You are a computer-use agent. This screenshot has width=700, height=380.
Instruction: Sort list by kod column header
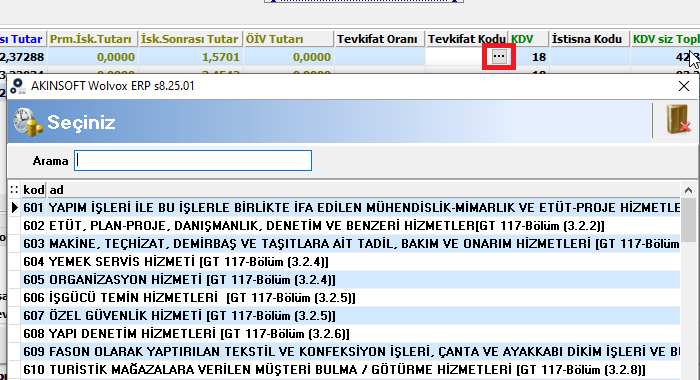tap(33, 190)
